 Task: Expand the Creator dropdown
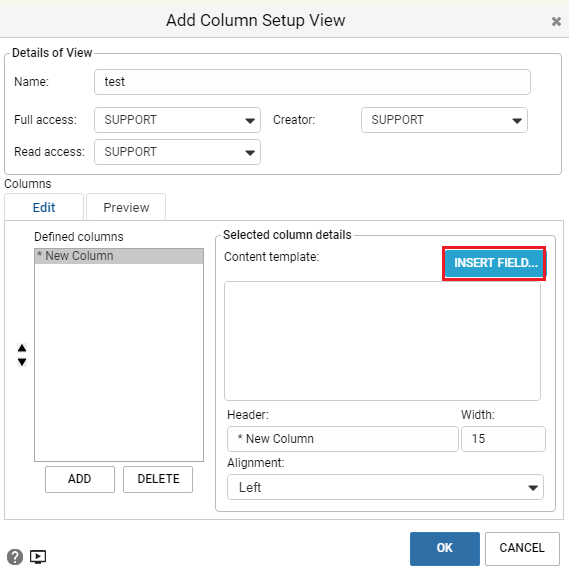click(x=444, y=120)
